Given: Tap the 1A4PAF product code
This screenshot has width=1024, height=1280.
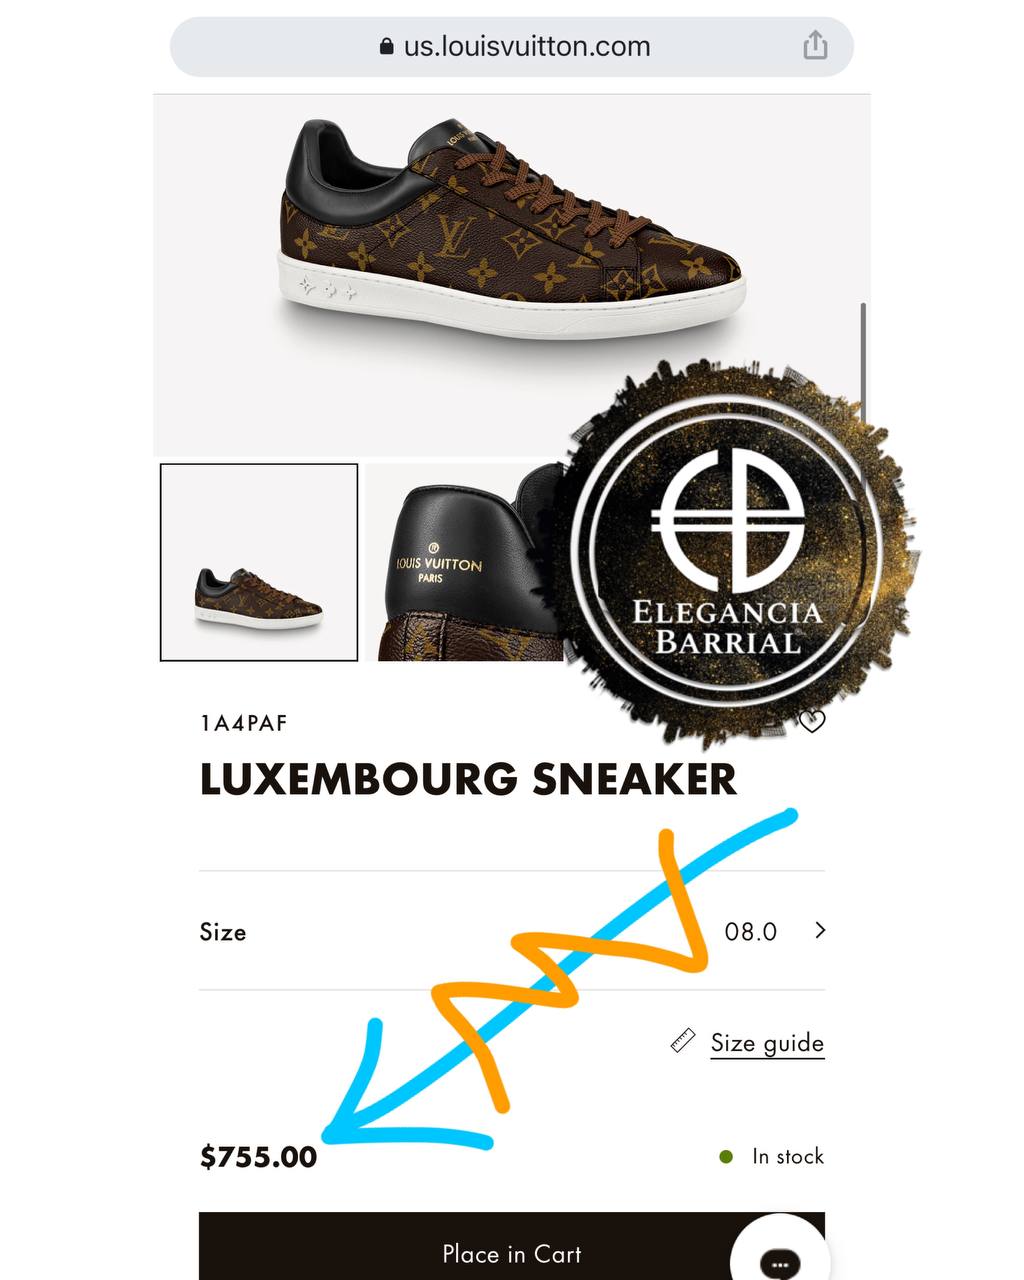Looking at the screenshot, I should (244, 723).
